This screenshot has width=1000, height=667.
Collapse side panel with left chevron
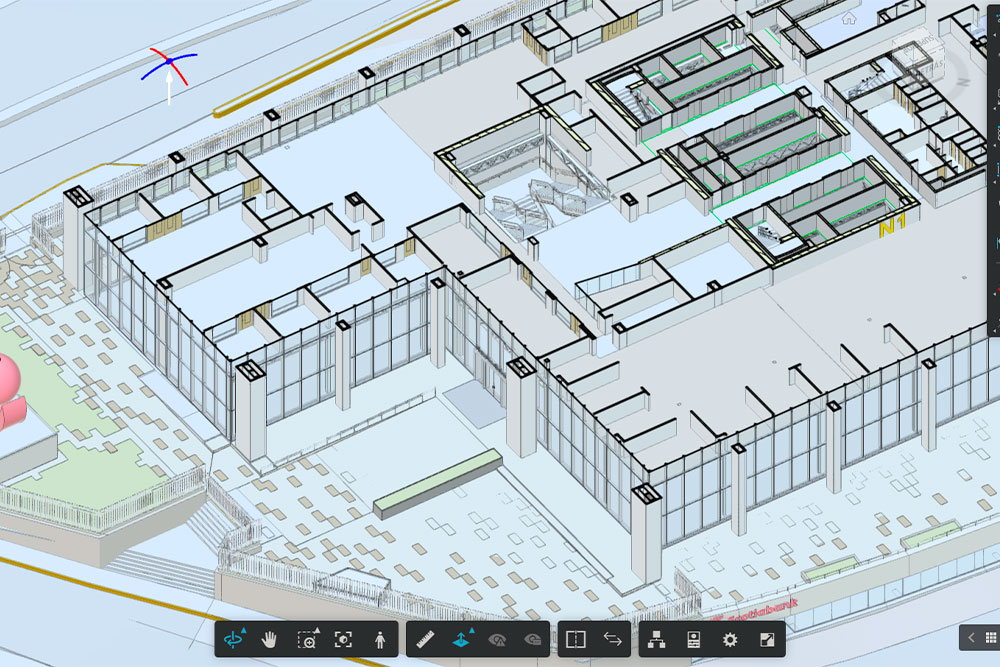coord(970,637)
